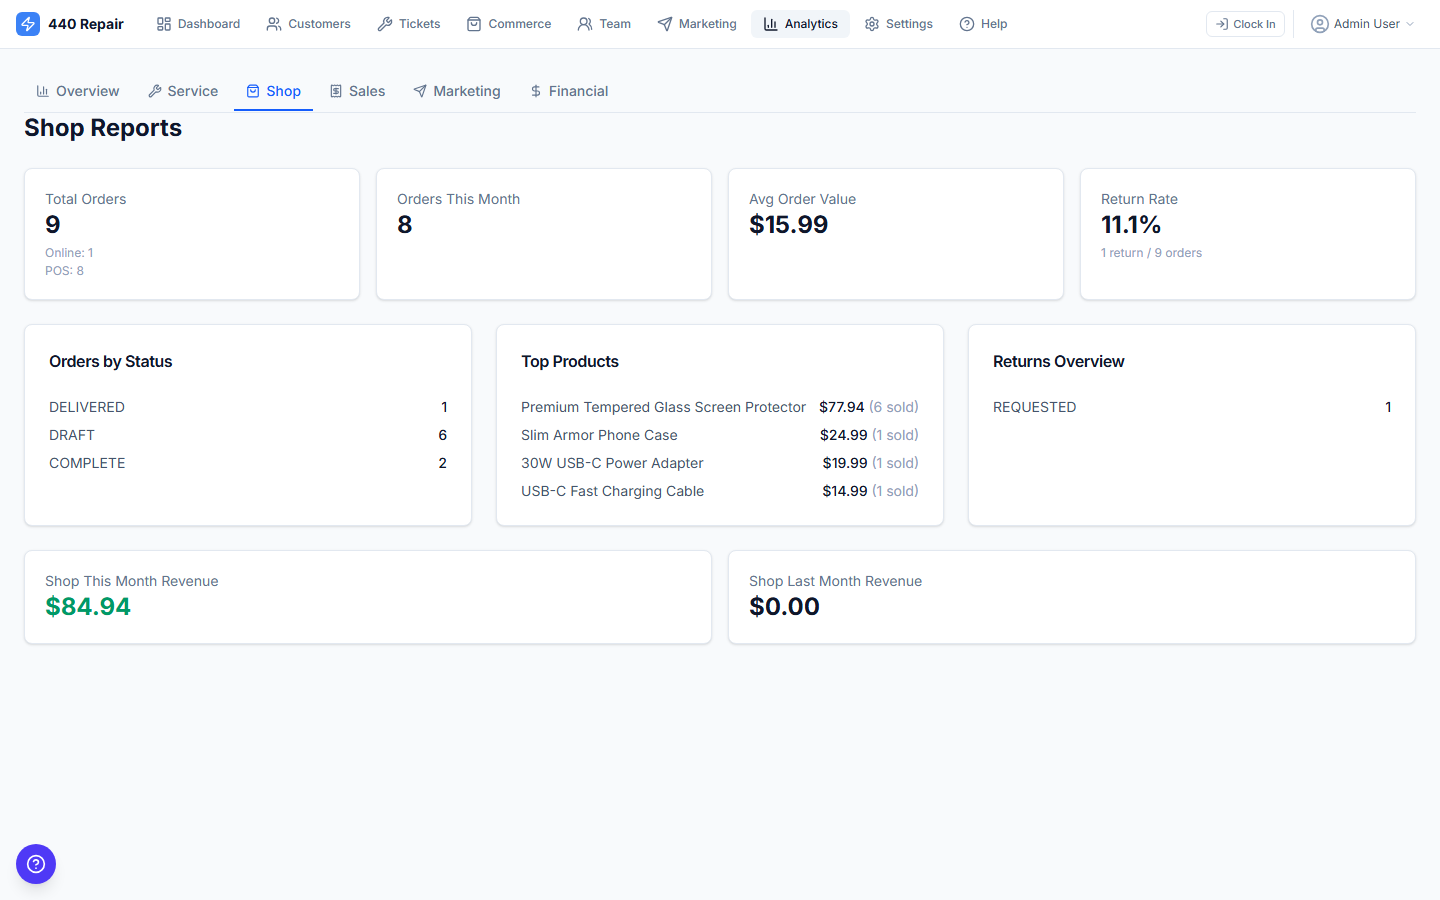
Task: Open the Dashboard section
Action: click(x=197, y=23)
